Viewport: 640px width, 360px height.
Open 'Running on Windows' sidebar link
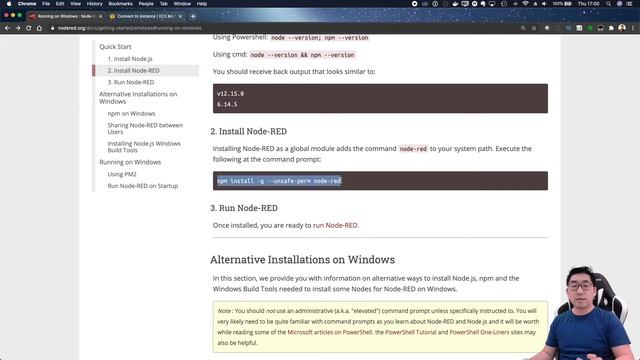(130, 162)
